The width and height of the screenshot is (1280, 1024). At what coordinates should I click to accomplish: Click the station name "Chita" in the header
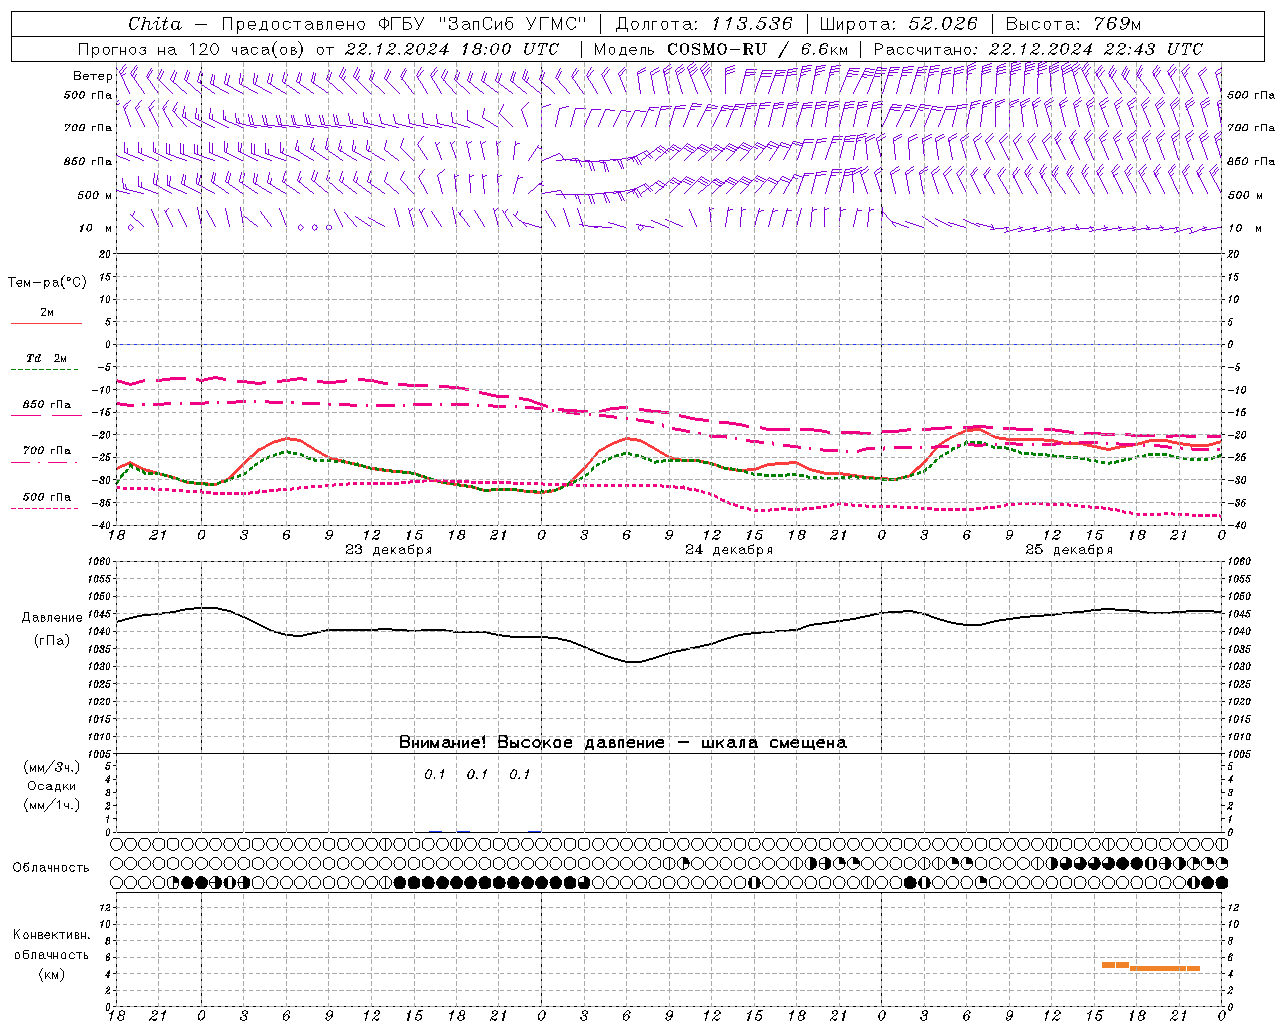click(x=155, y=24)
